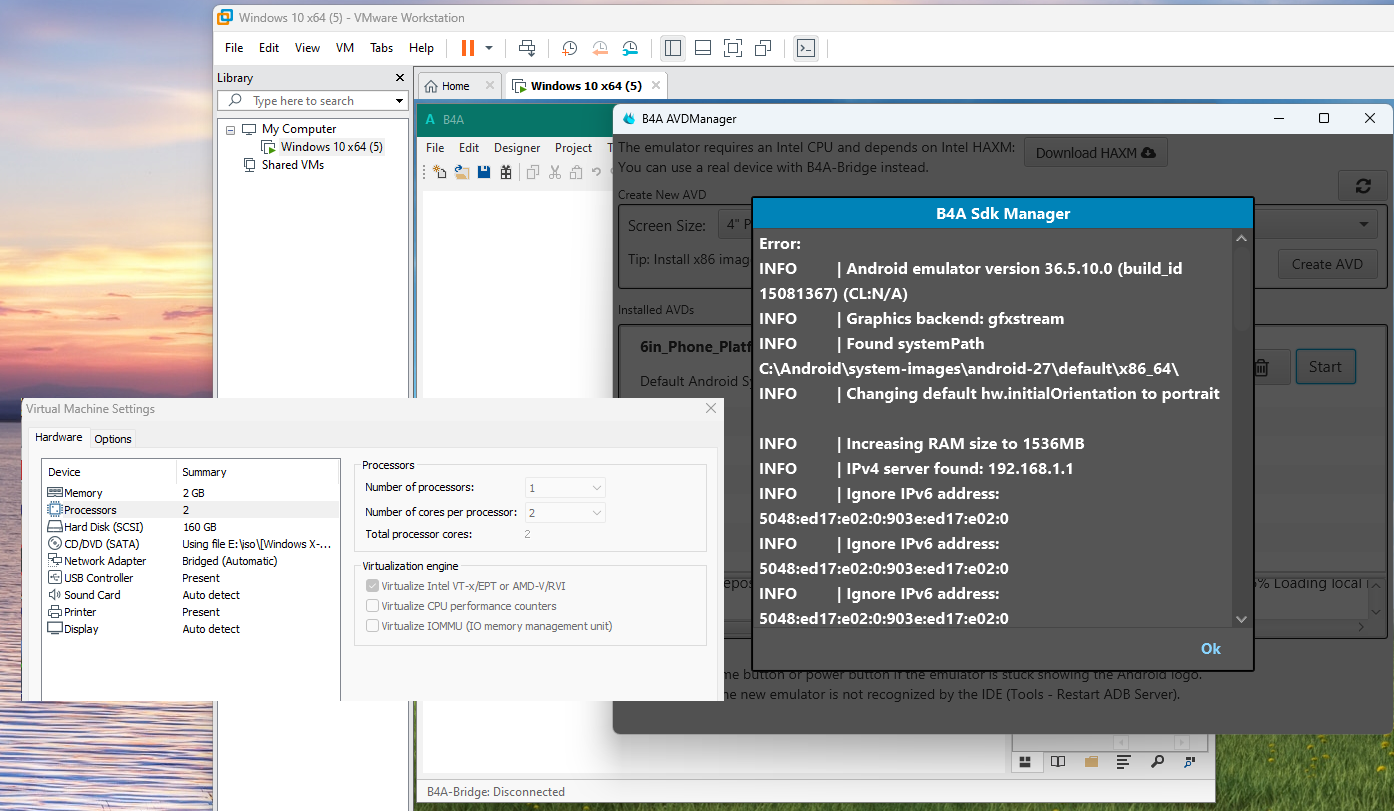The image size is (1394, 811).
Task: Toggle Virtualize CPU performance counters checkbox
Action: click(x=373, y=606)
